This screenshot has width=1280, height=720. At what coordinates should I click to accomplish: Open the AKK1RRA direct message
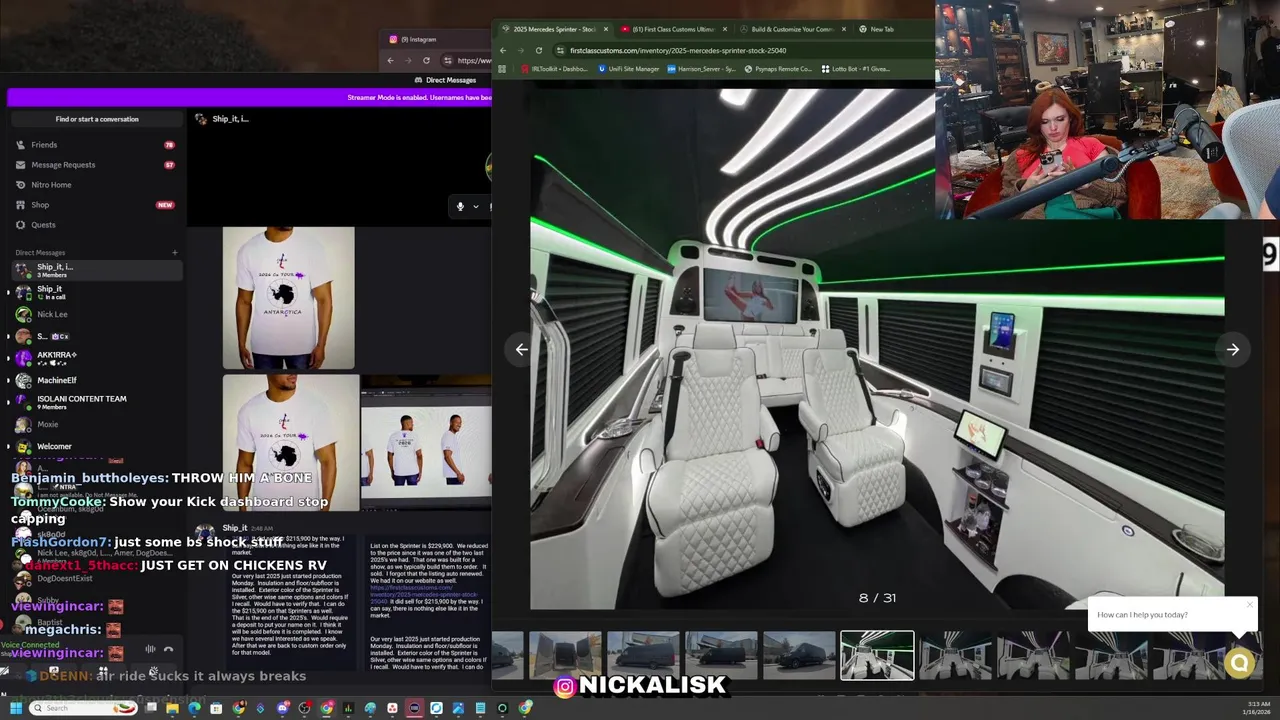(95, 358)
